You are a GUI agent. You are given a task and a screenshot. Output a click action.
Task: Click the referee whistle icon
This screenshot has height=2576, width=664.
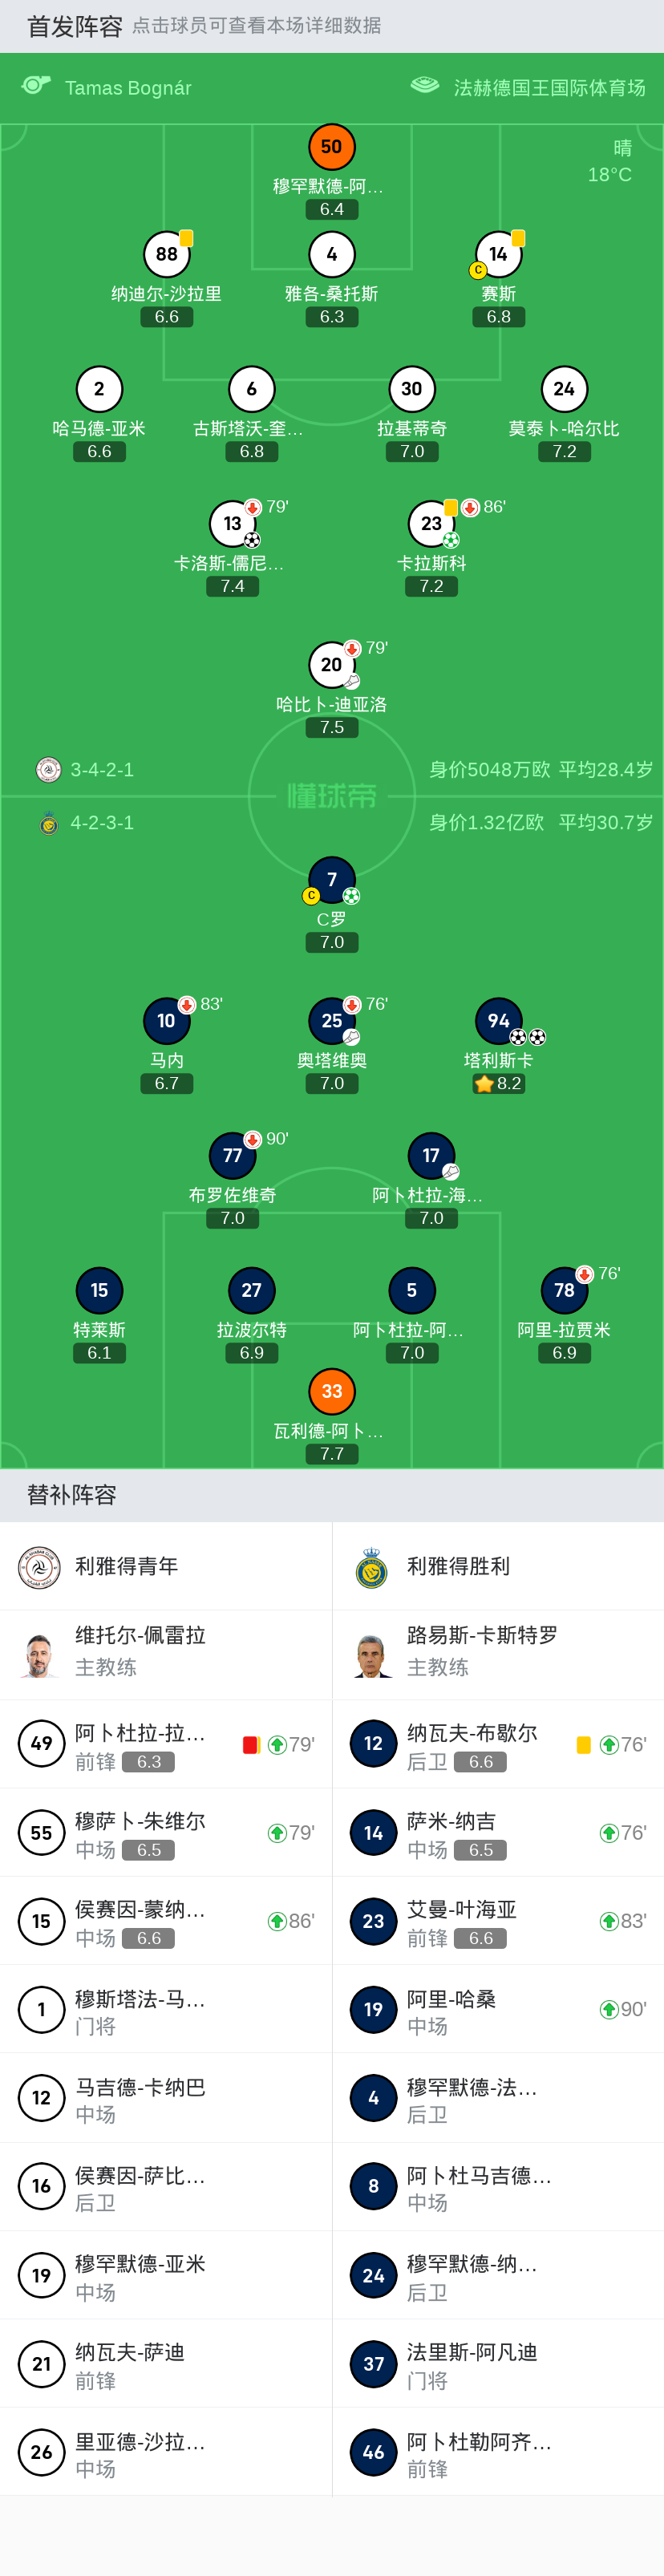pyautogui.click(x=36, y=86)
